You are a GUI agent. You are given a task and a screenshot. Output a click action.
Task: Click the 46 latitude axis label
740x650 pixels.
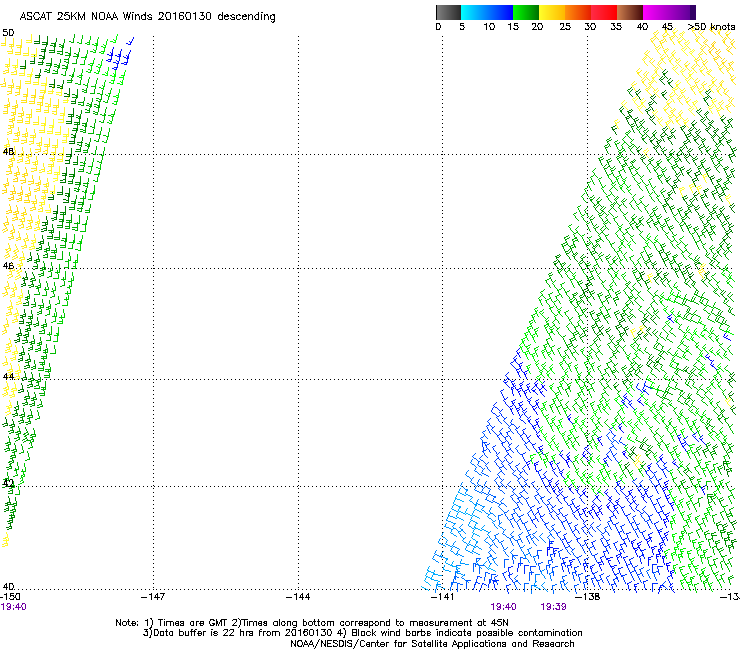(8, 266)
